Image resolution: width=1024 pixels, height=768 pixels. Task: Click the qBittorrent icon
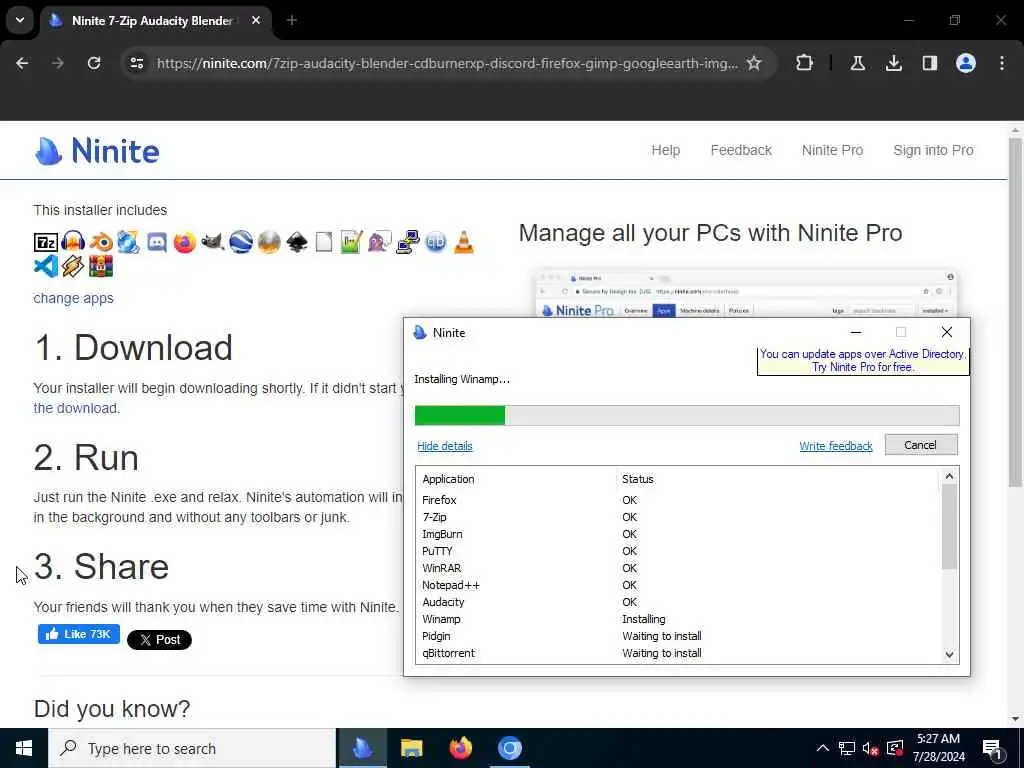click(436, 242)
